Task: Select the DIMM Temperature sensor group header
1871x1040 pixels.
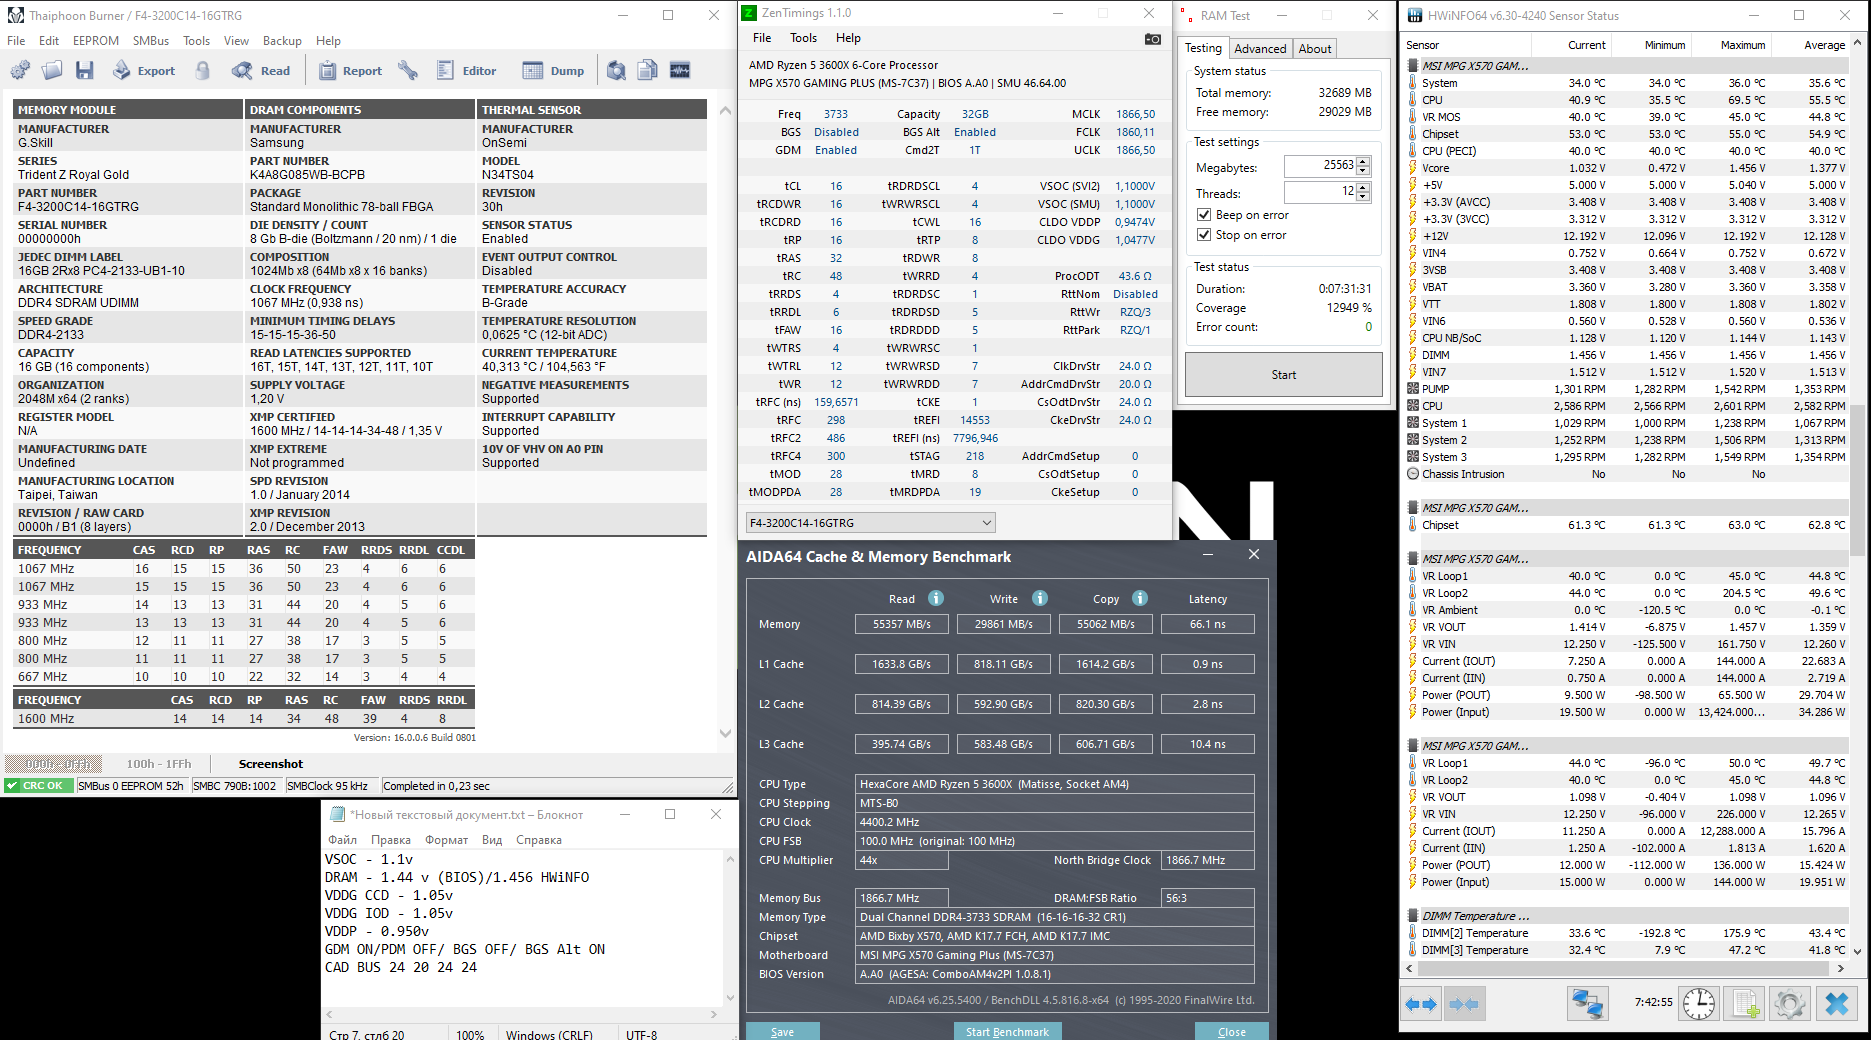Action: point(1626,916)
